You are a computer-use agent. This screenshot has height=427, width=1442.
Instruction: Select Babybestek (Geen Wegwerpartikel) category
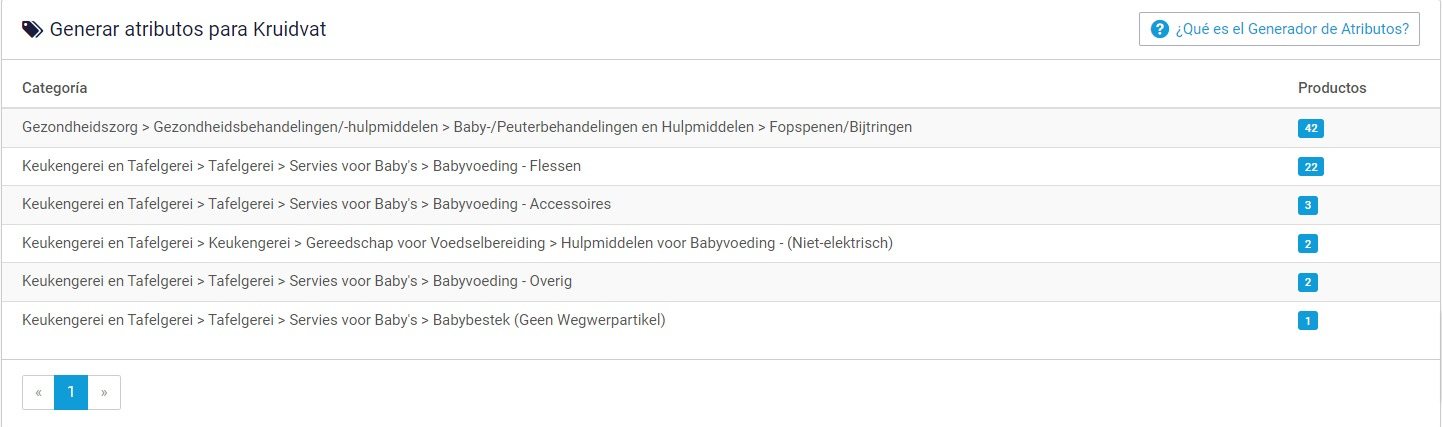721,320
